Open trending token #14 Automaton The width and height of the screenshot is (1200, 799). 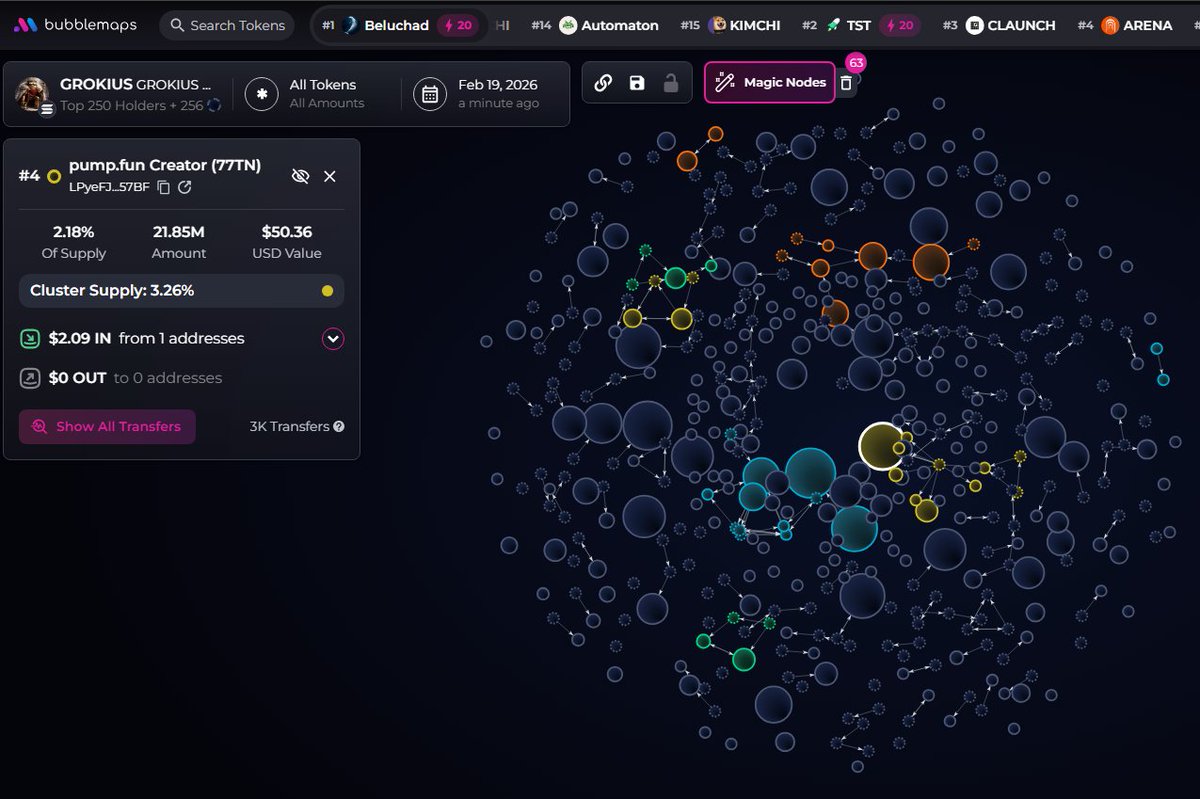point(595,25)
